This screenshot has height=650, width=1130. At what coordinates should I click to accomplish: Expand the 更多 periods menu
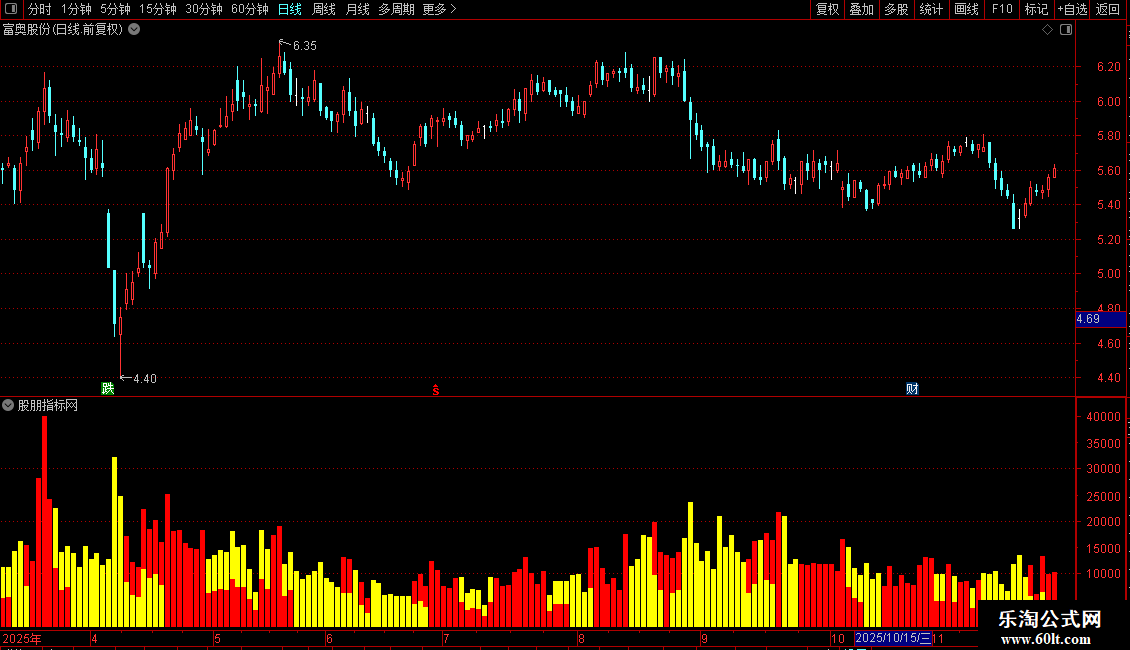tap(439, 9)
